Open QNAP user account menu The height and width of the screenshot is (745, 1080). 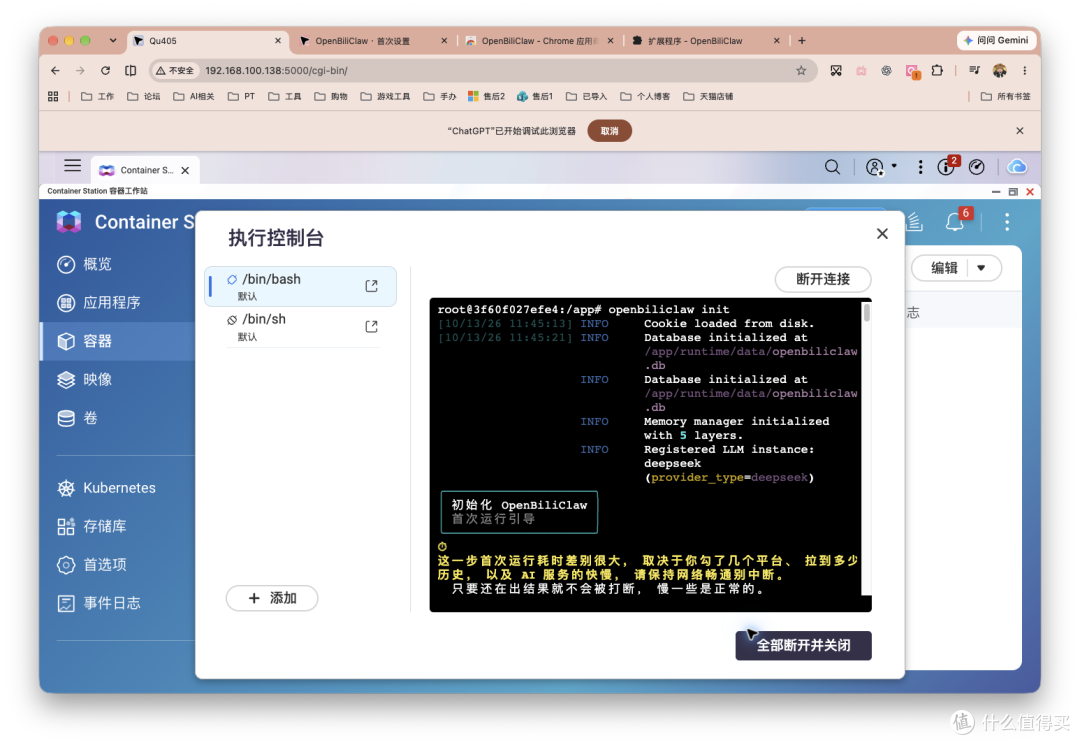coord(880,167)
